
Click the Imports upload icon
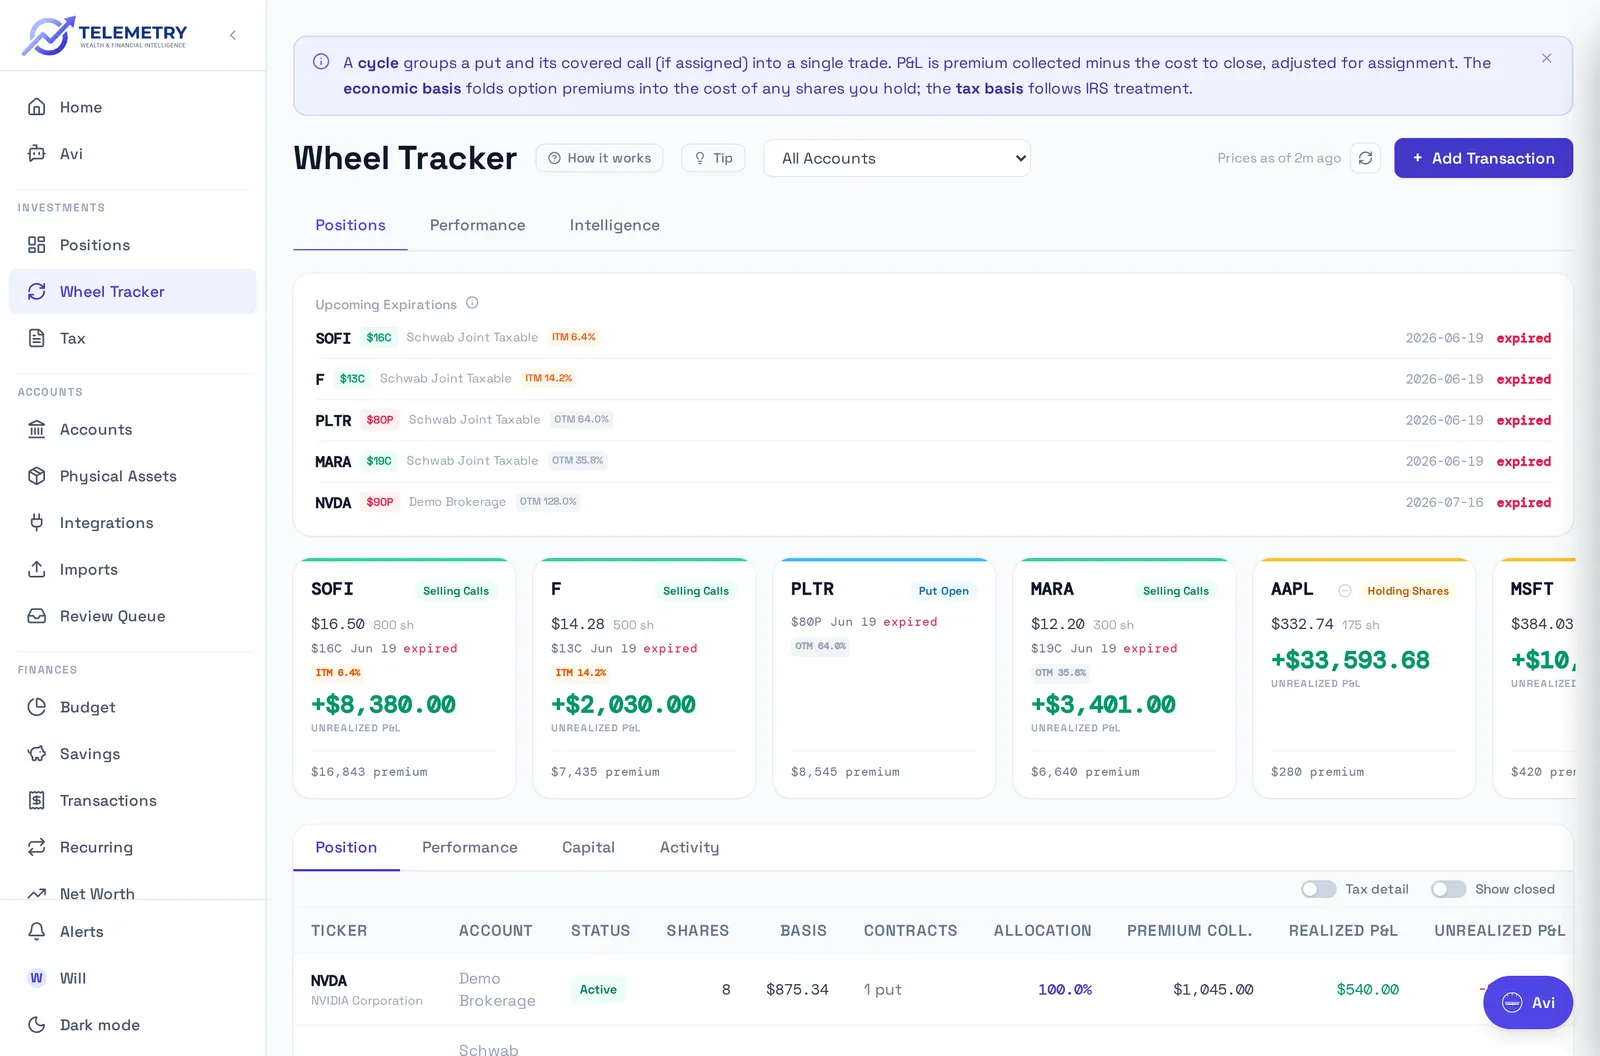pos(37,570)
